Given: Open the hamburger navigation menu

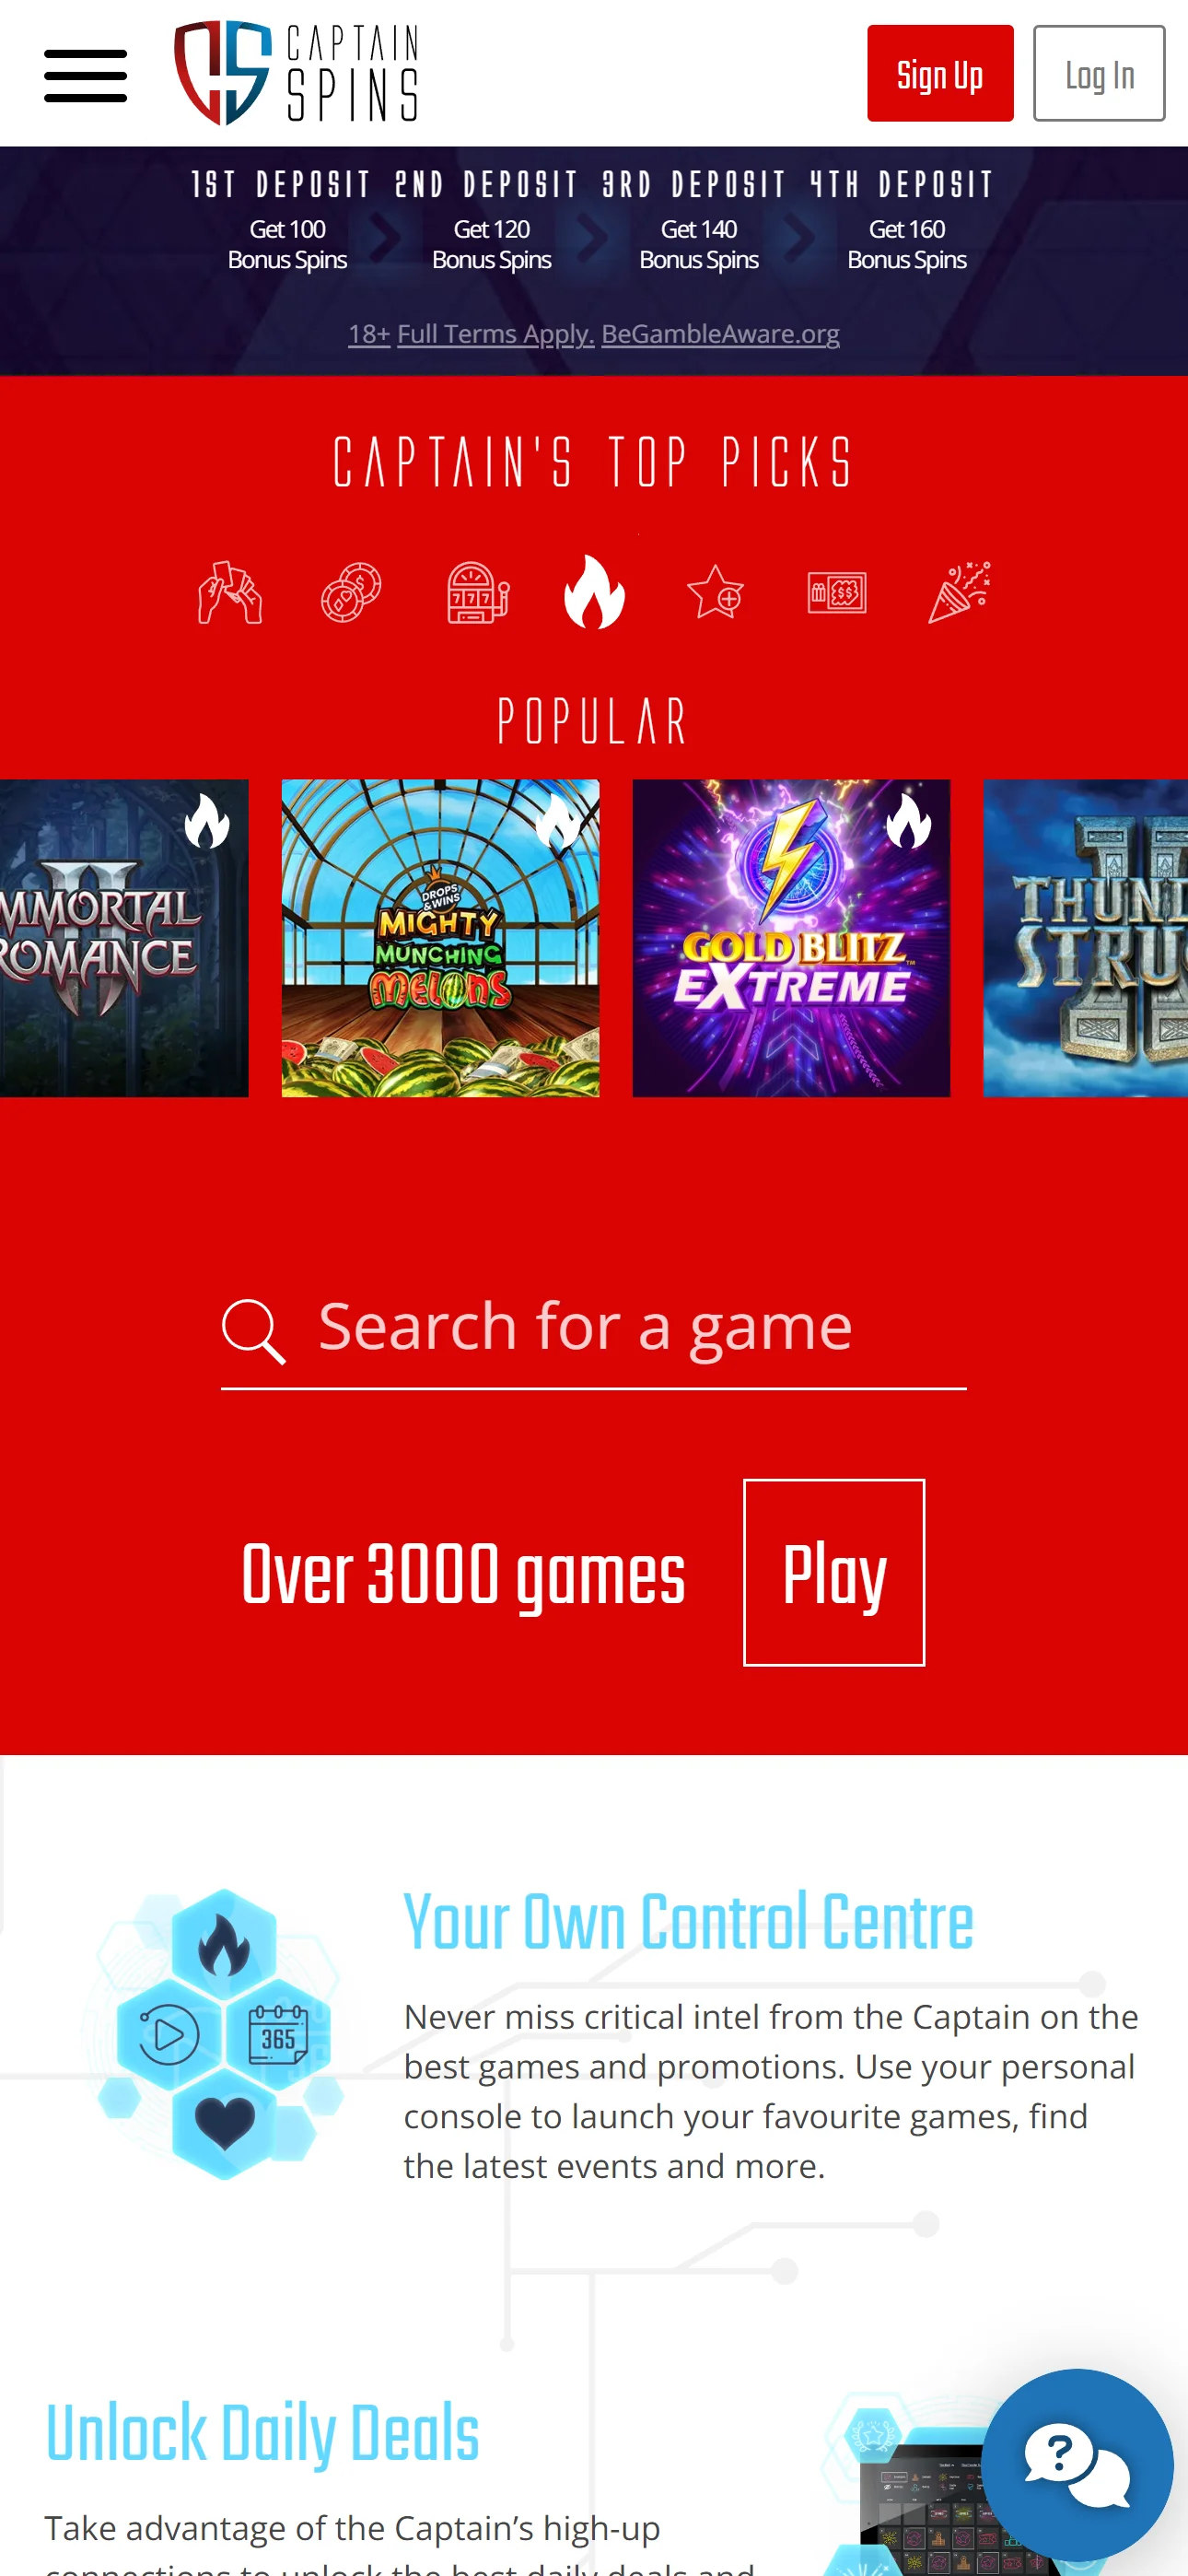Looking at the screenshot, I should (x=85, y=75).
